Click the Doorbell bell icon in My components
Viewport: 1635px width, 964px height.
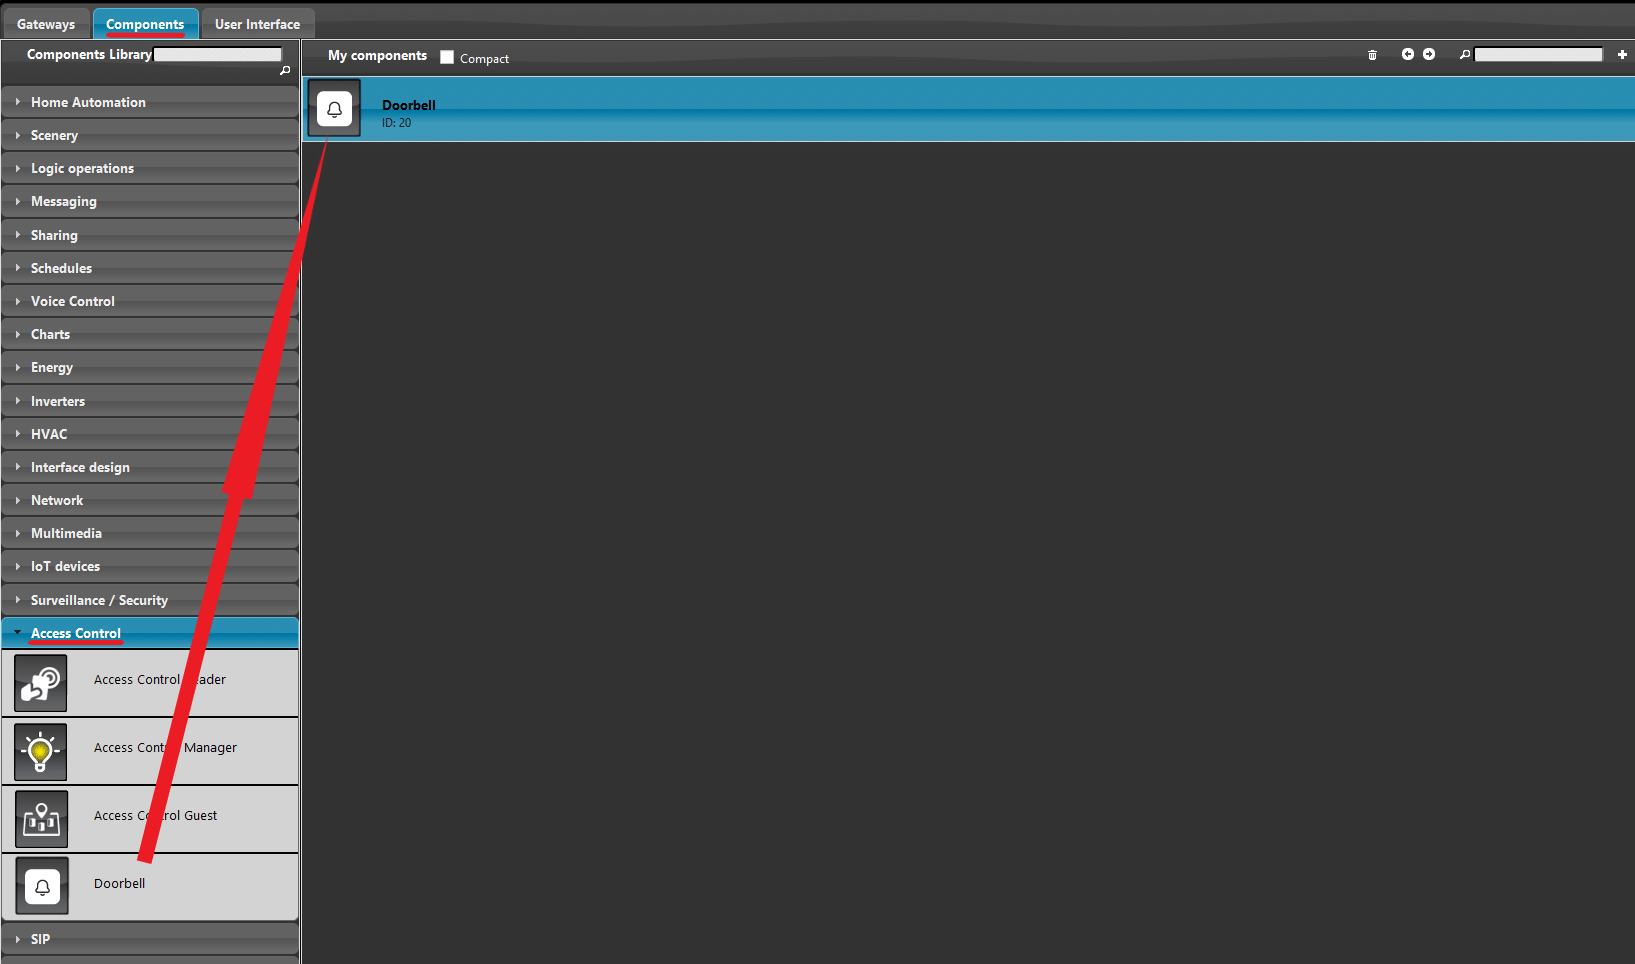(x=335, y=109)
